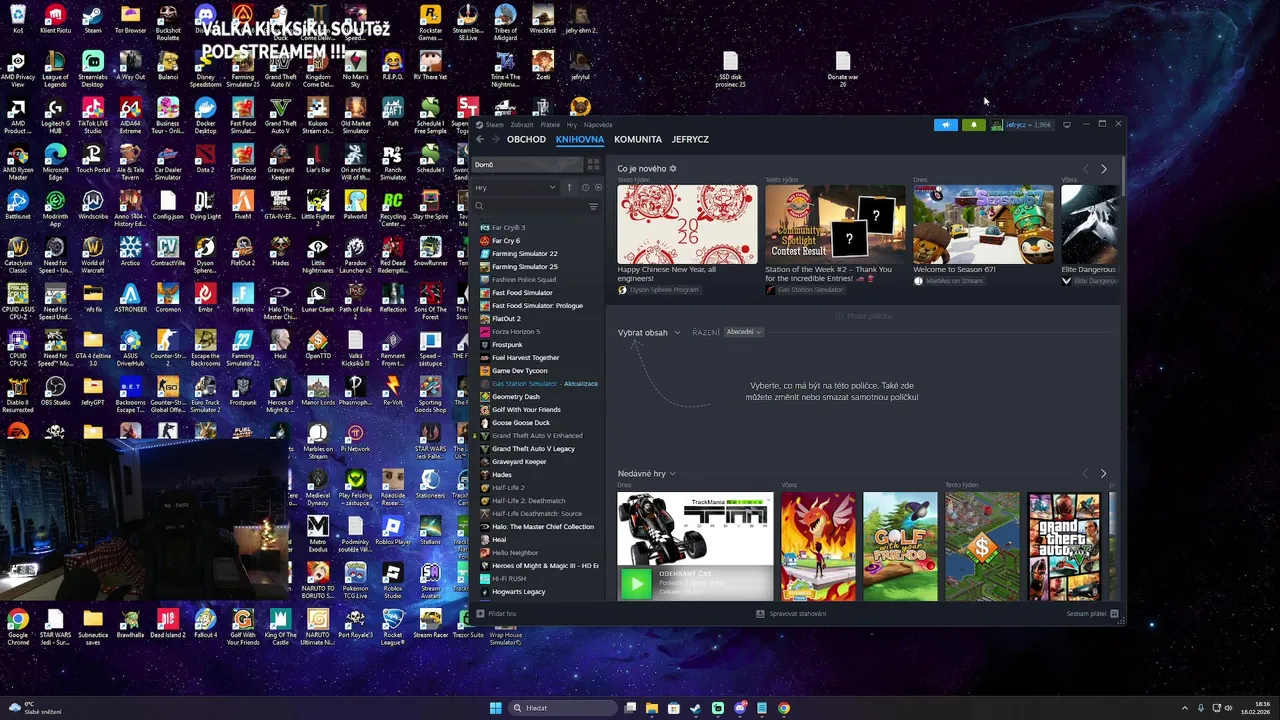Open Nápověda menu in Steam
Screen dimensions: 1280x720
pyautogui.click(x=598, y=125)
